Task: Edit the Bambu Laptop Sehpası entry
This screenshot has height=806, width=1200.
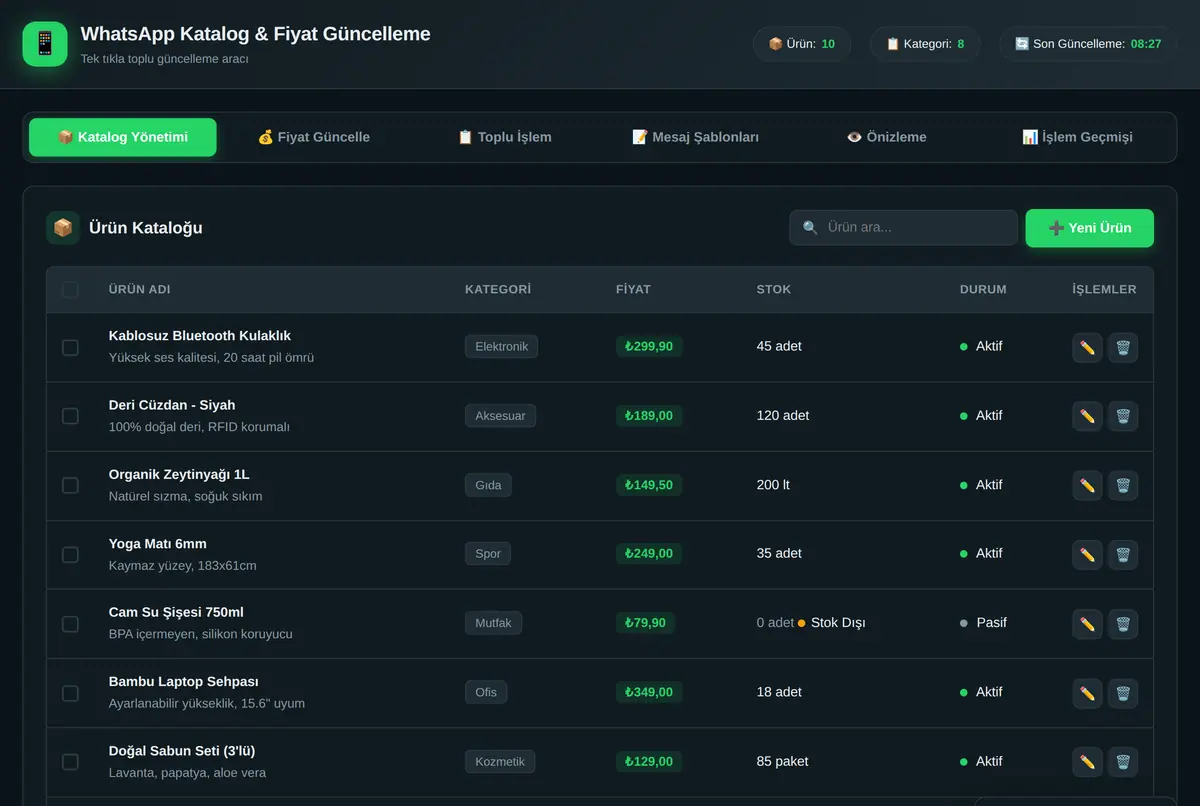Action: [x=1087, y=693]
